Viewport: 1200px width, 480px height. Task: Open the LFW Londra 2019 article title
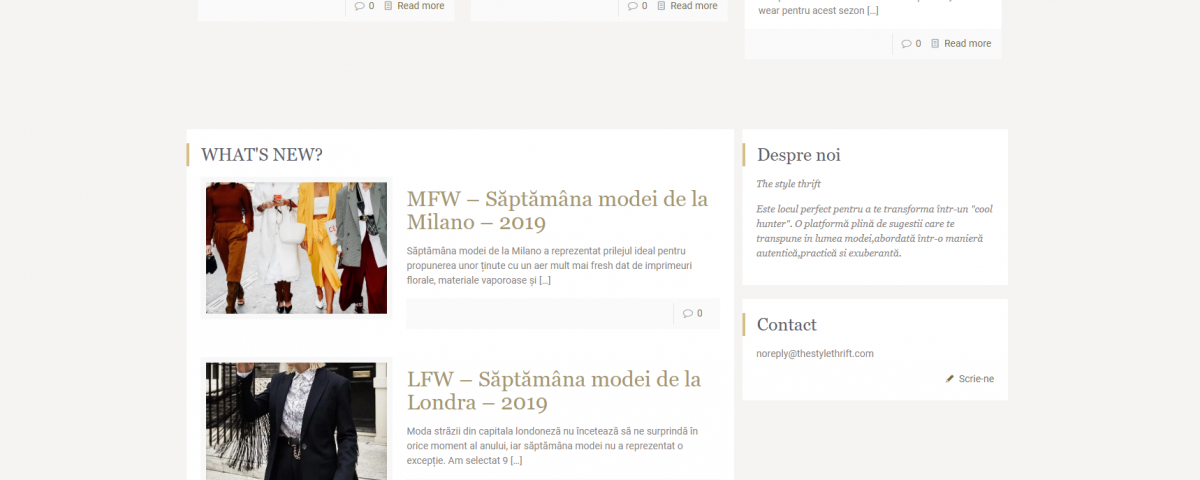pyautogui.click(x=554, y=391)
